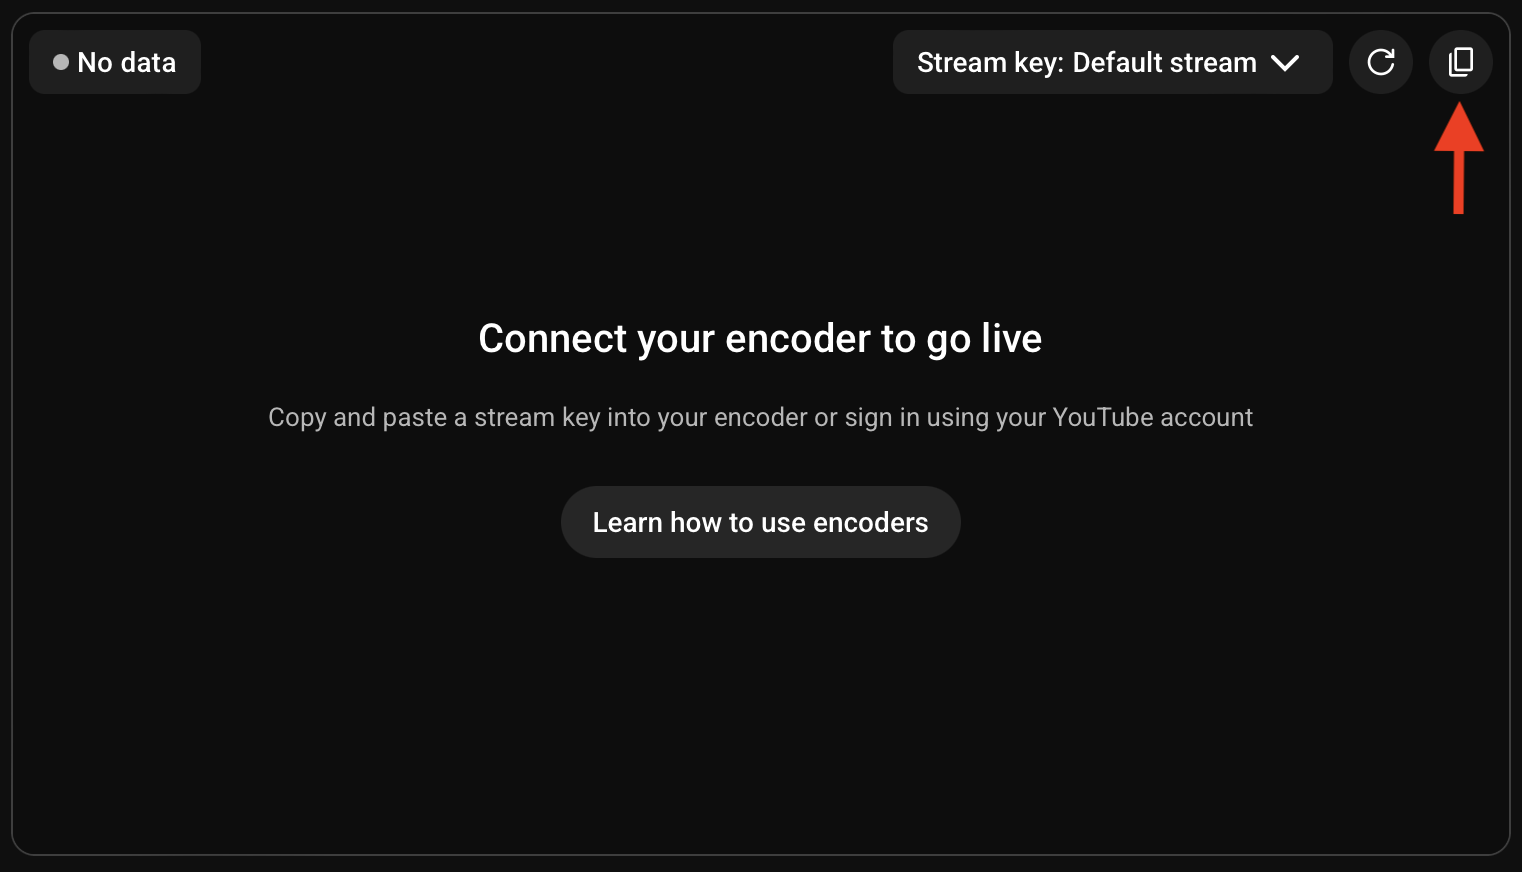Click the red arrow annotation below the copy icon
The image size is (1522, 872).
(1459, 158)
